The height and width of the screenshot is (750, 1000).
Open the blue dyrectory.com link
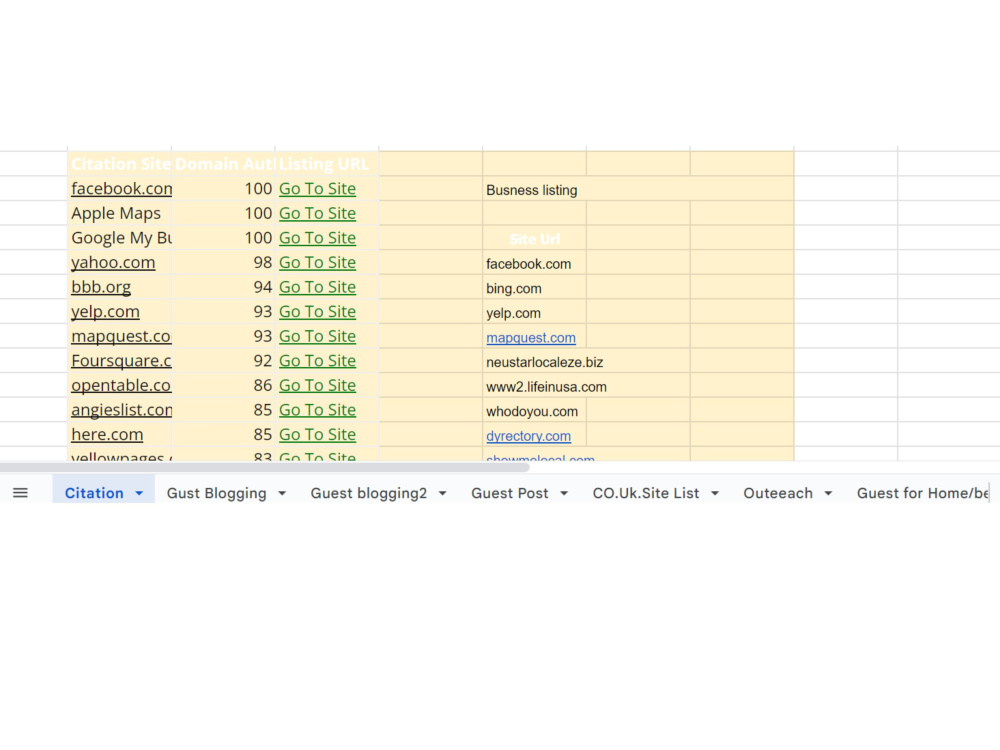click(528, 436)
